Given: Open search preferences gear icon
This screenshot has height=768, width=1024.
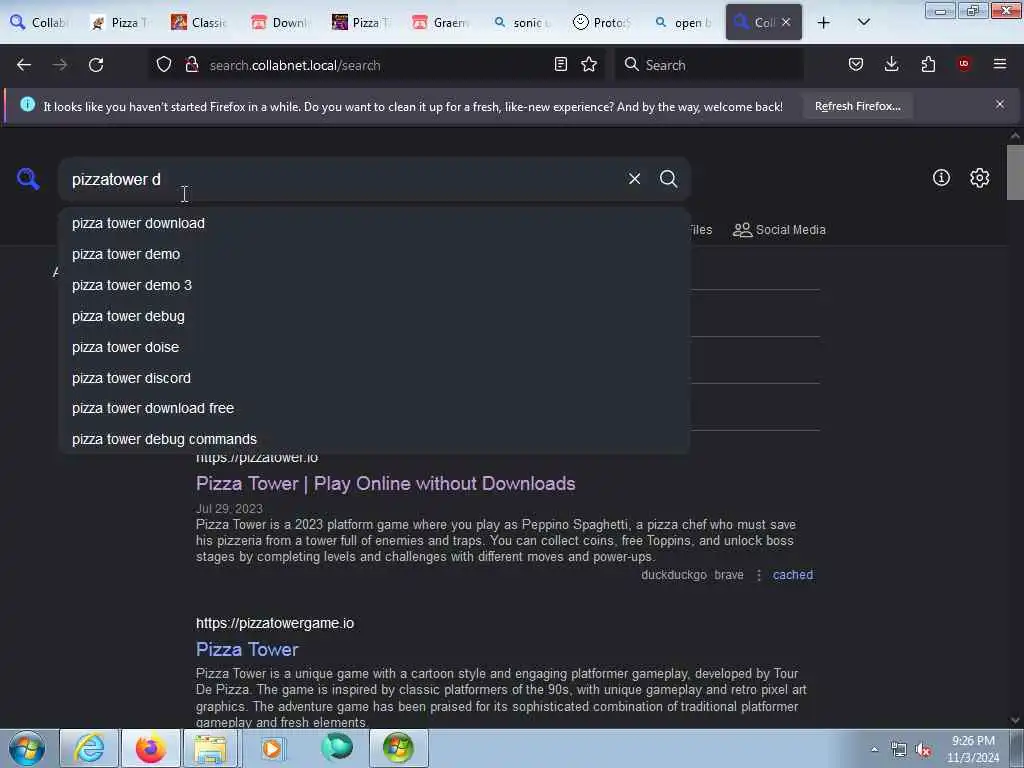Looking at the screenshot, I should [x=980, y=178].
